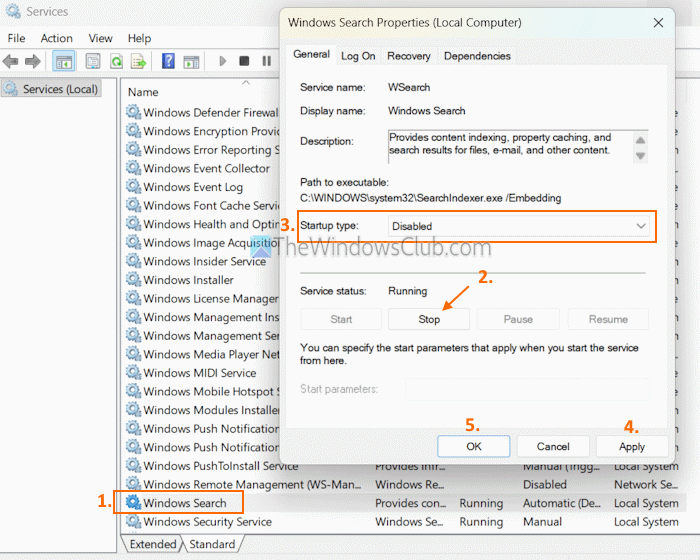Click description scroll down arrow
Image resolution: width=700 pixels, height=560 pixels.
tap(640, 156)
